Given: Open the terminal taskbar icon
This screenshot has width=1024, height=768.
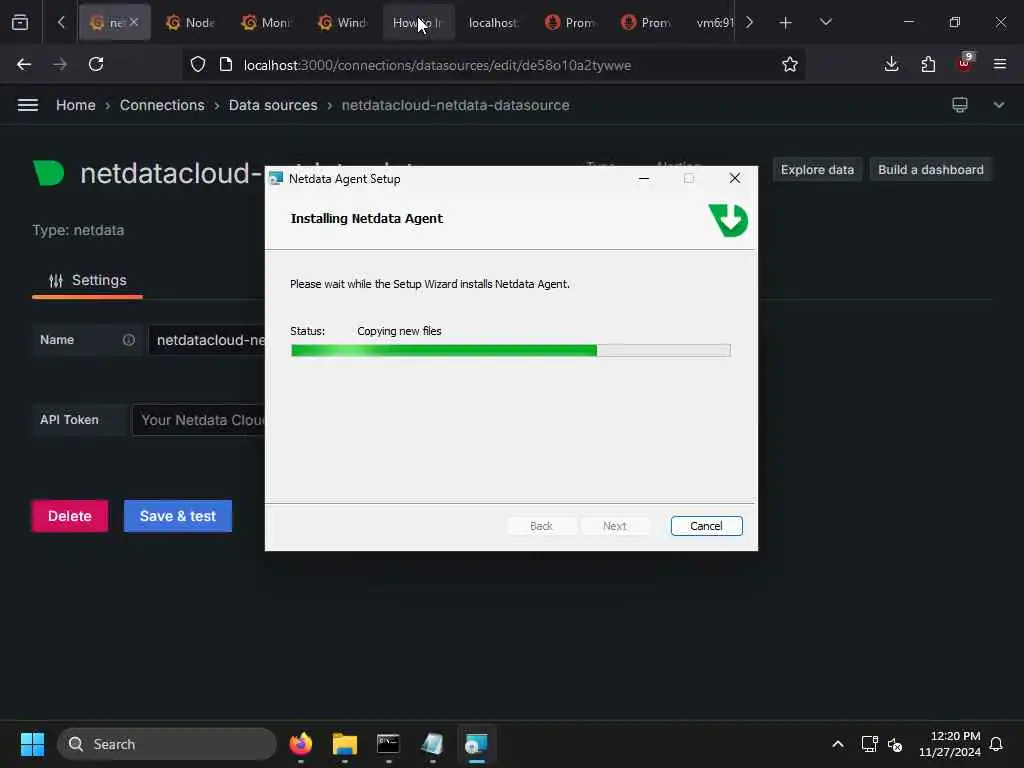Looking at the screenshot, I should (x=388, y=744).
